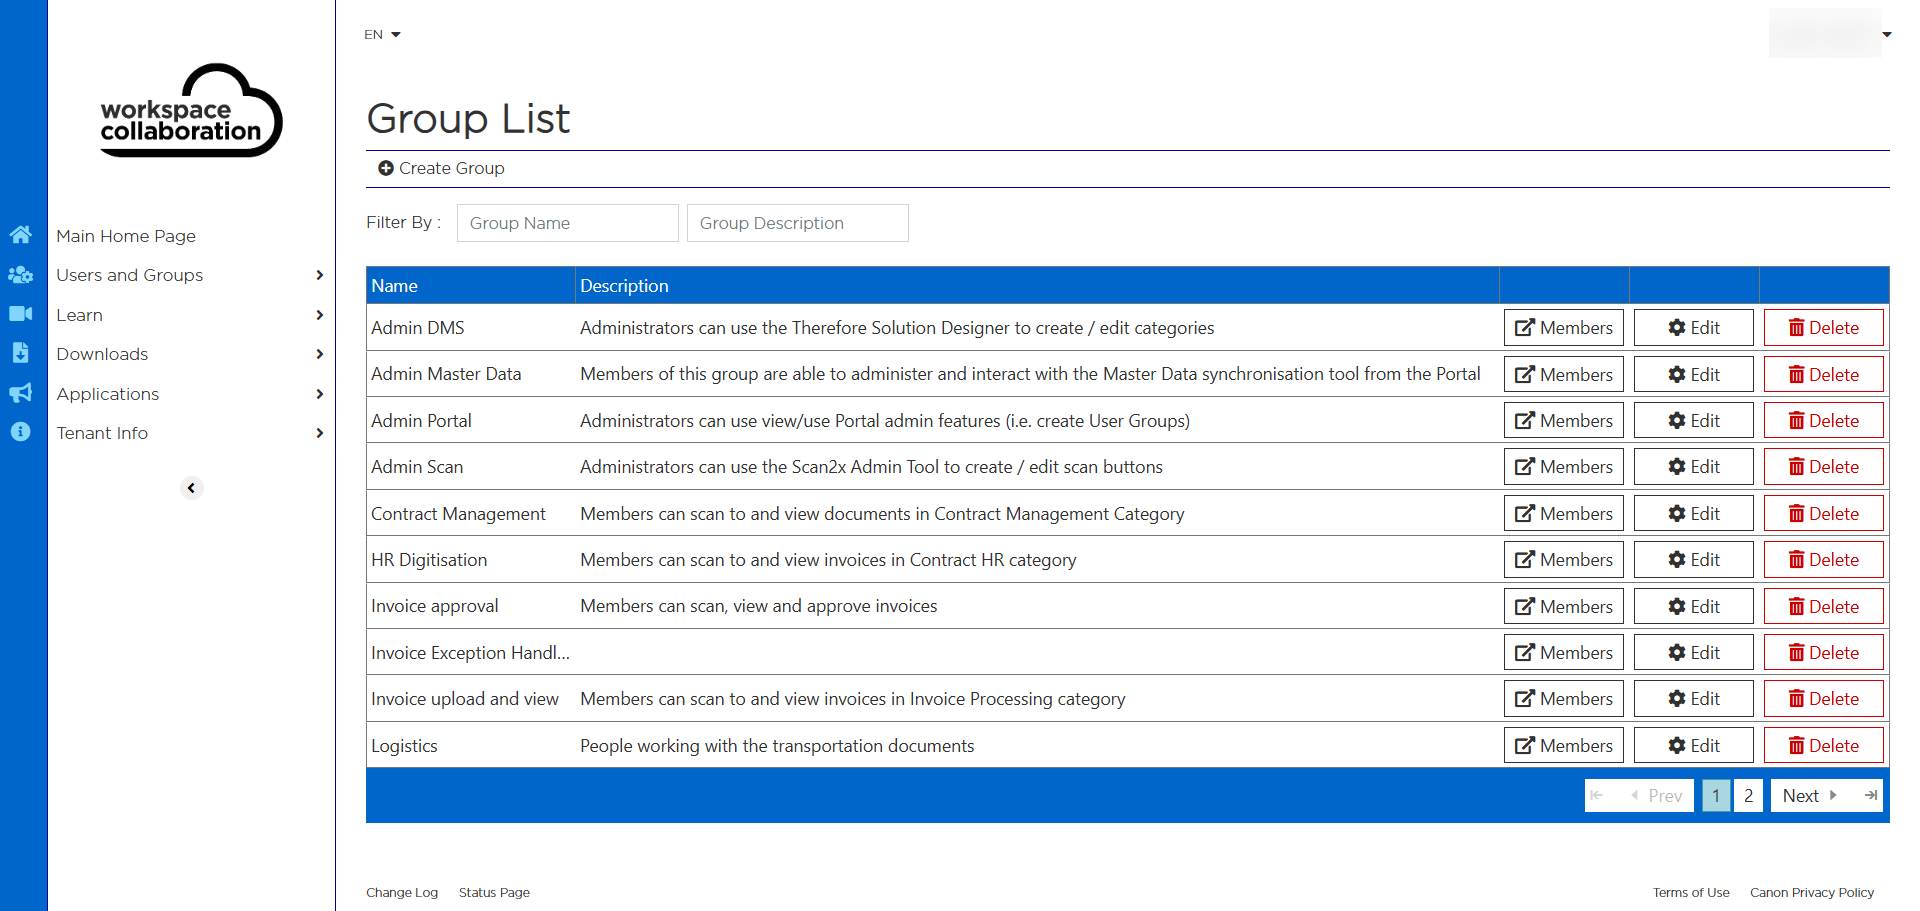View Members of the Logistics group

(1563, 746)
